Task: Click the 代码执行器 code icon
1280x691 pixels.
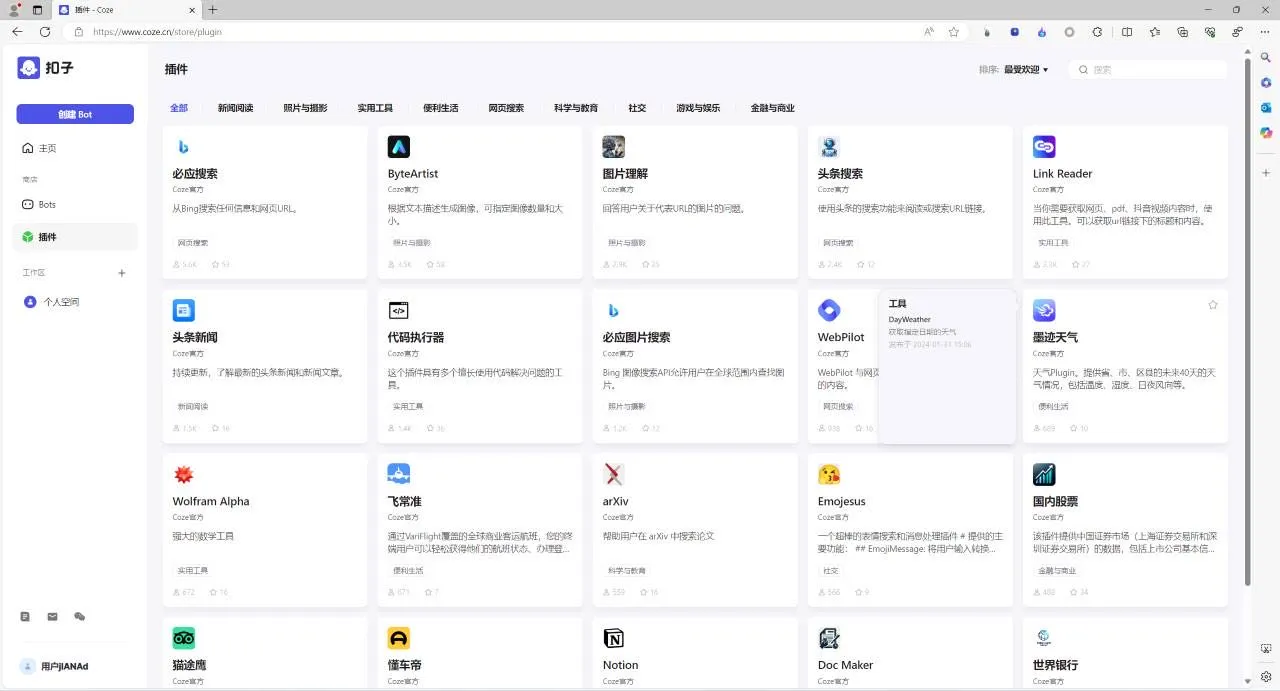Action: 399,310
